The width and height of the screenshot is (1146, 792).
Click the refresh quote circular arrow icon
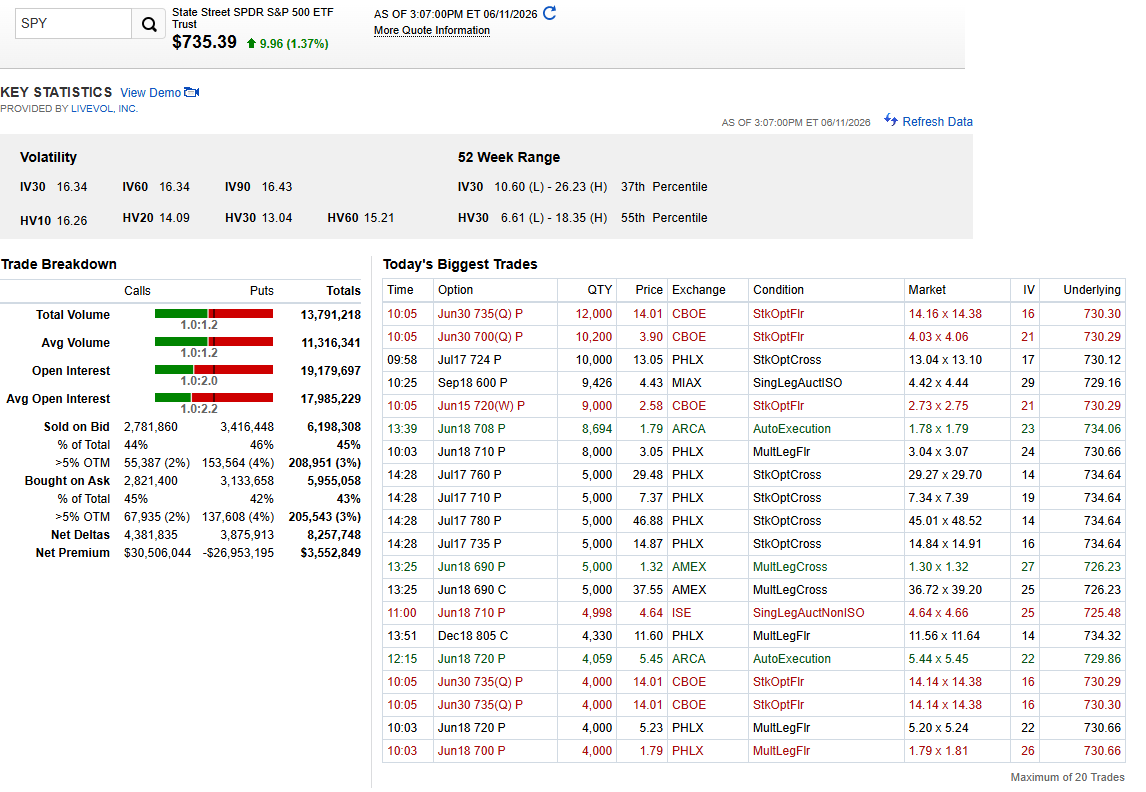click(550, 13)
